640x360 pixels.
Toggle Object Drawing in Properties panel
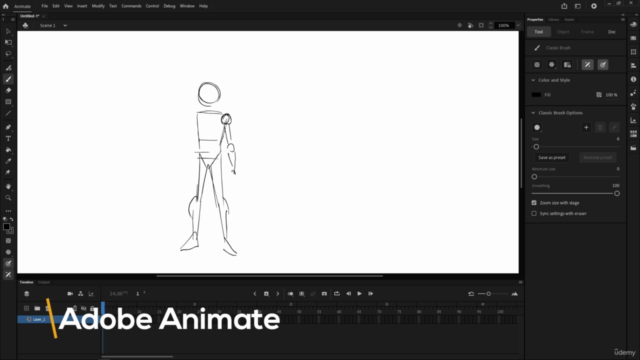(x=537, y=65)
